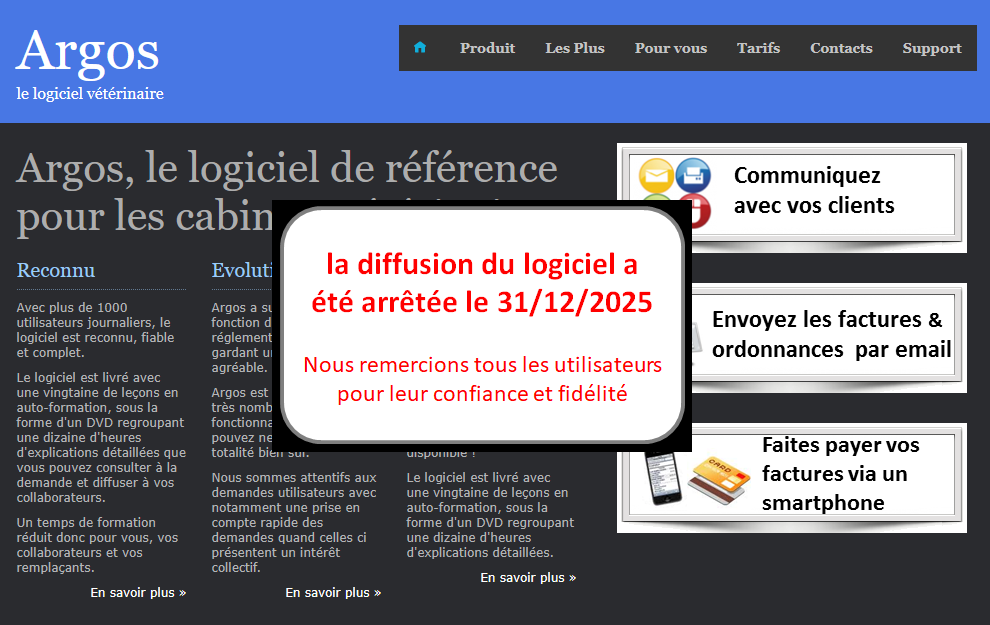Click "En savoir plus" under Reconnu column
The height and width of the screenshot is (625, 990).
tap(138, 593)
